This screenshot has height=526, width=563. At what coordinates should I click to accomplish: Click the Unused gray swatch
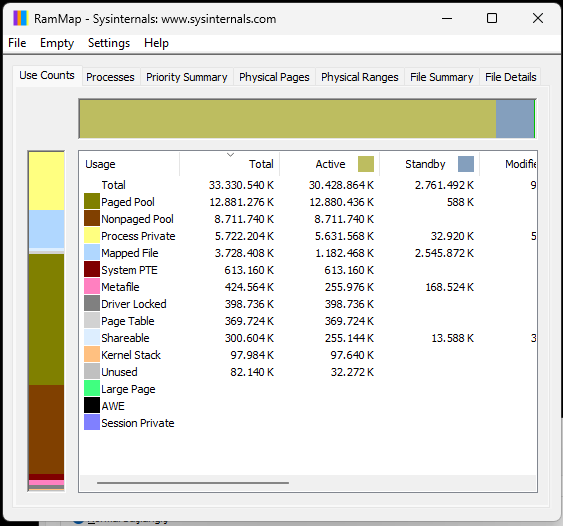pos(92,371)
